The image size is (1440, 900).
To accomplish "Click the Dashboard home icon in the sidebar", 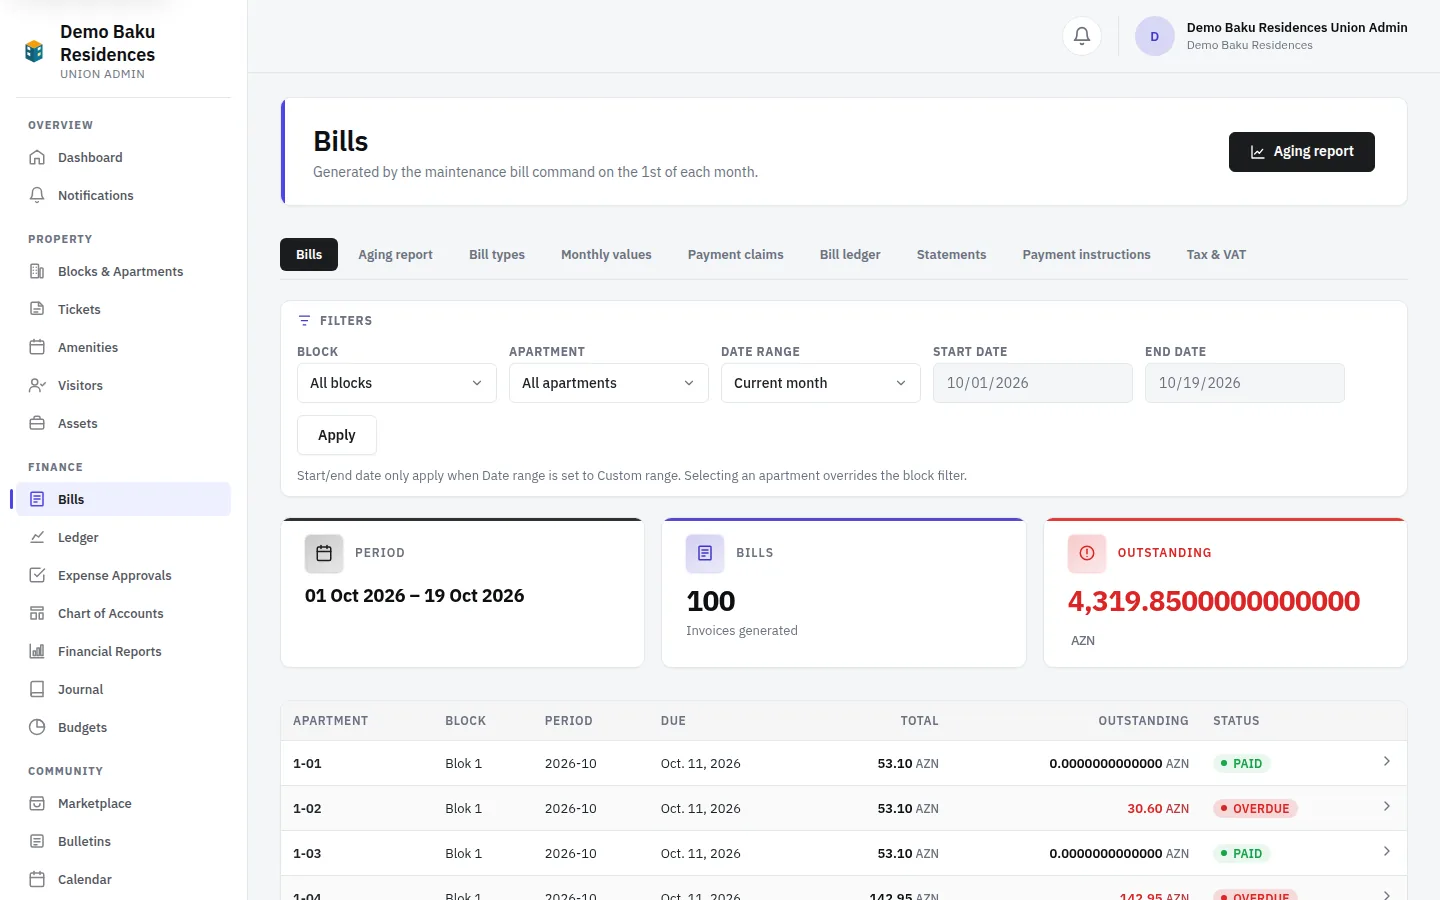I will pyautogui.click(x=37, y=157).
